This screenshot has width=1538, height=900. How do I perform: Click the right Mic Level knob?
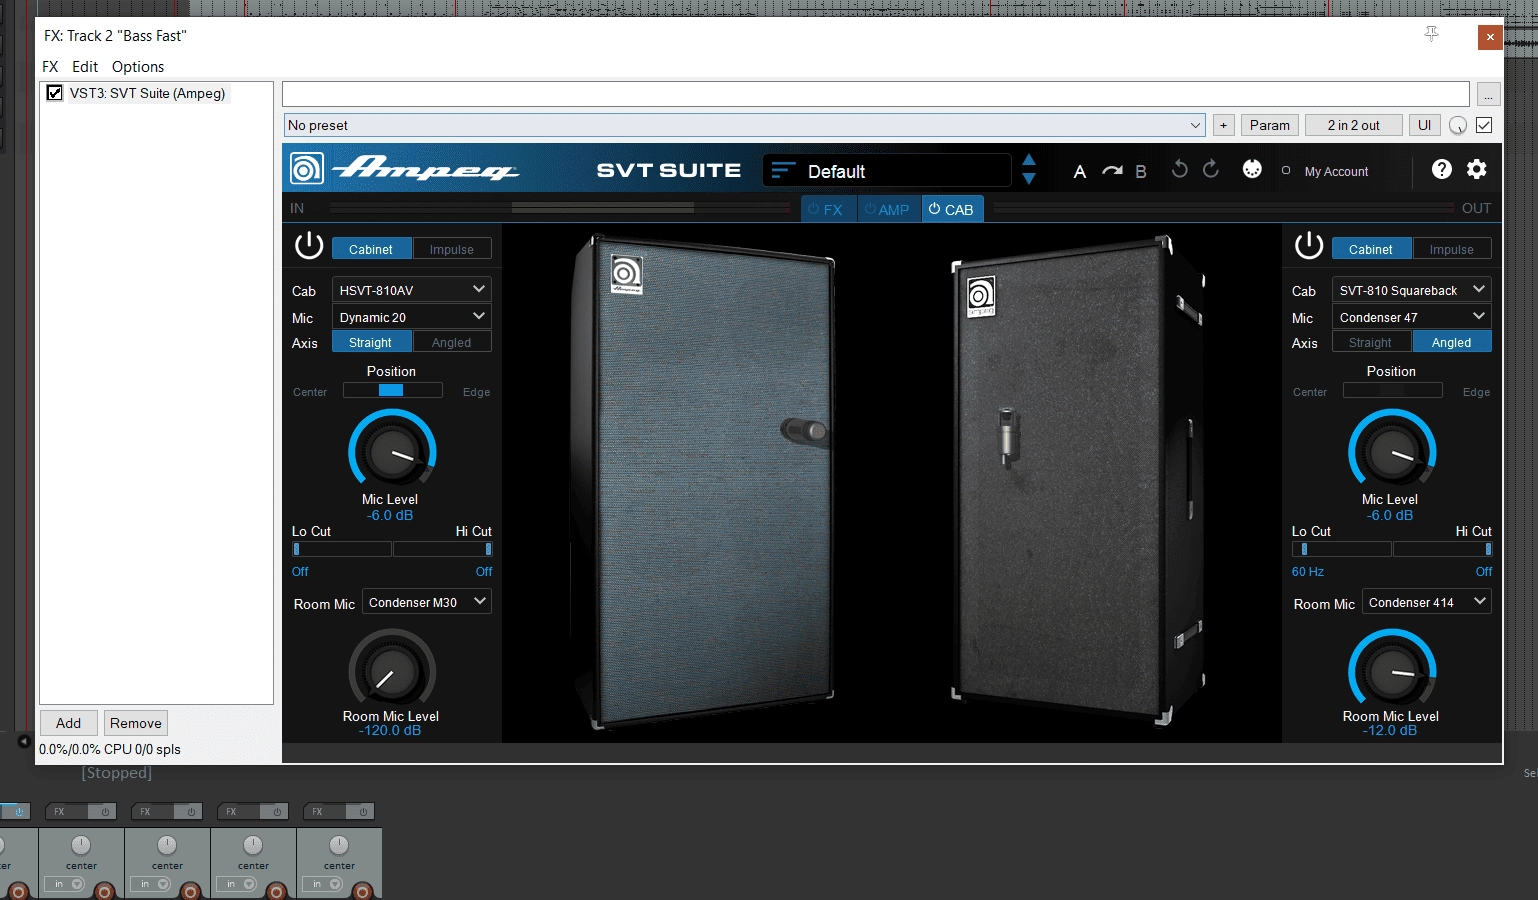(x=1392, y=453)
